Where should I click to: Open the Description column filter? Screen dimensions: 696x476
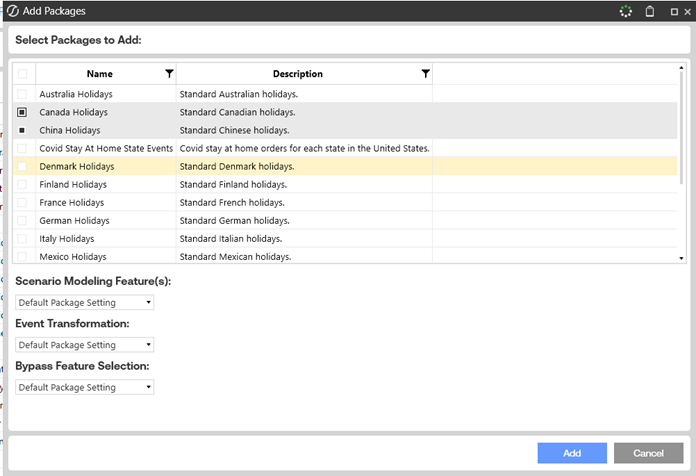click(425, 74)
